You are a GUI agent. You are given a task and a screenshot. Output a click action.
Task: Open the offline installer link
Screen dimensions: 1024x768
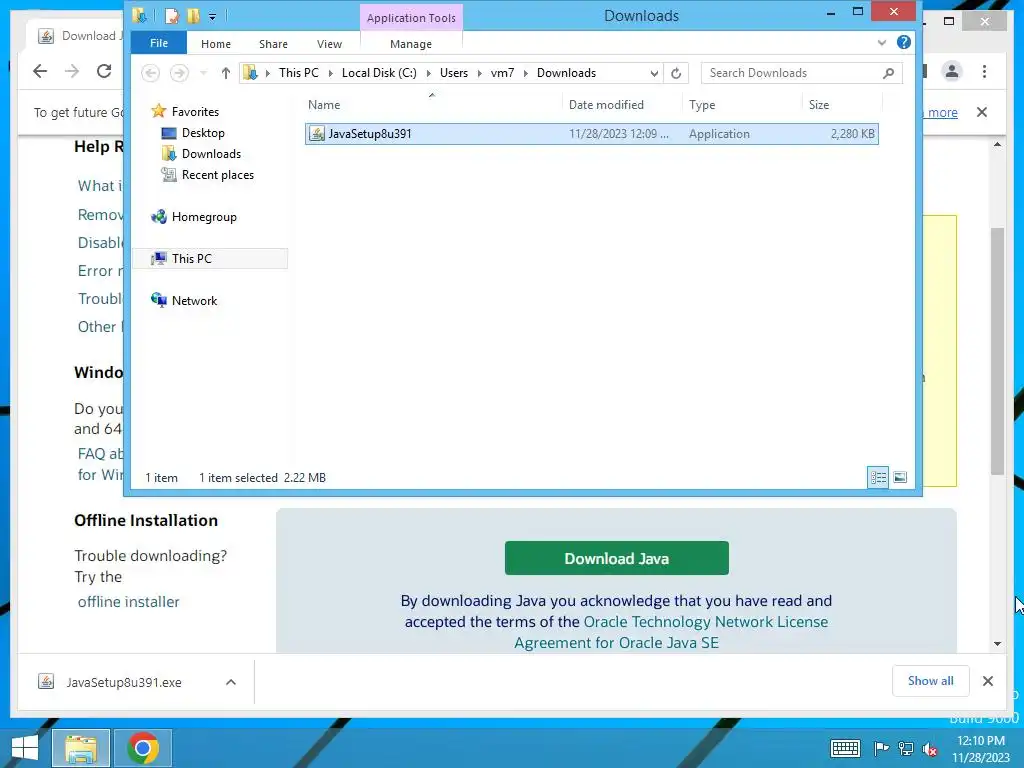[128, 602]
